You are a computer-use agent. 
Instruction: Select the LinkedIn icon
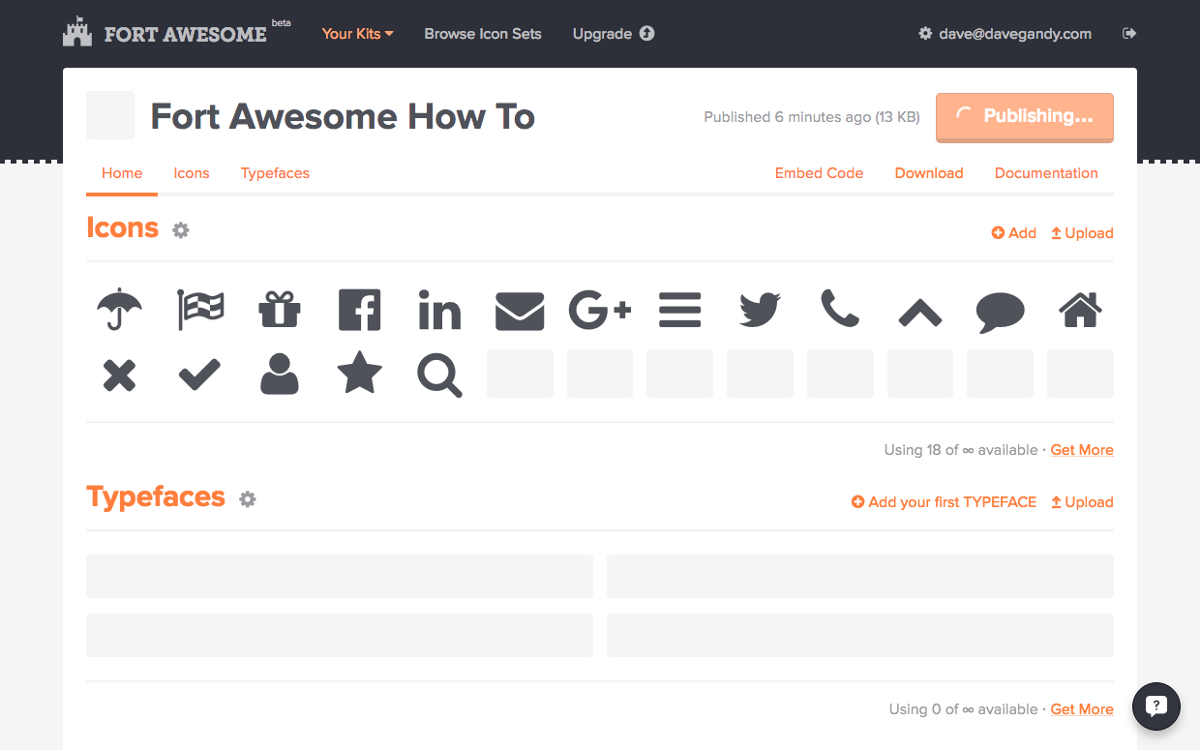pos(439,310)
